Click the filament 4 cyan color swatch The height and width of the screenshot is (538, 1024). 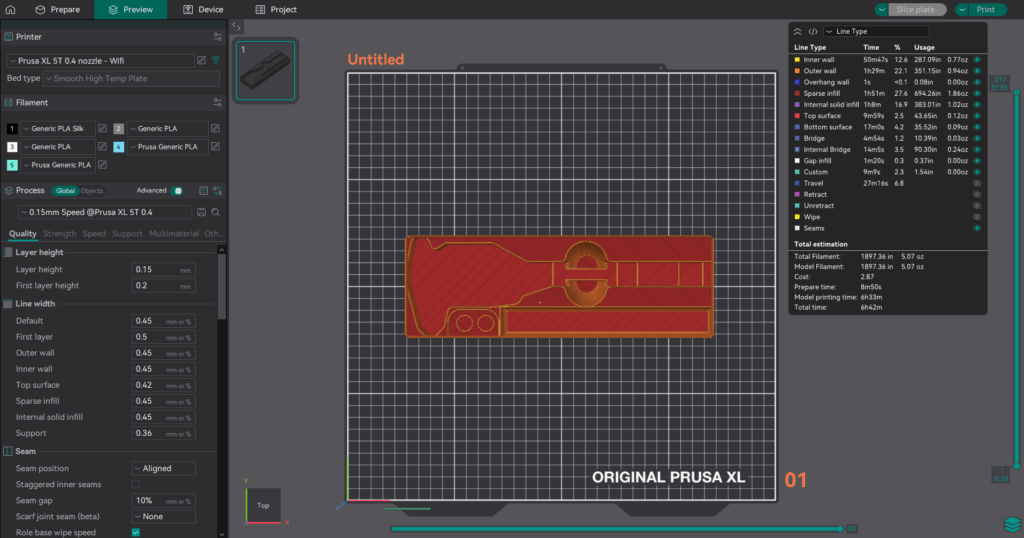click(118, 147)
